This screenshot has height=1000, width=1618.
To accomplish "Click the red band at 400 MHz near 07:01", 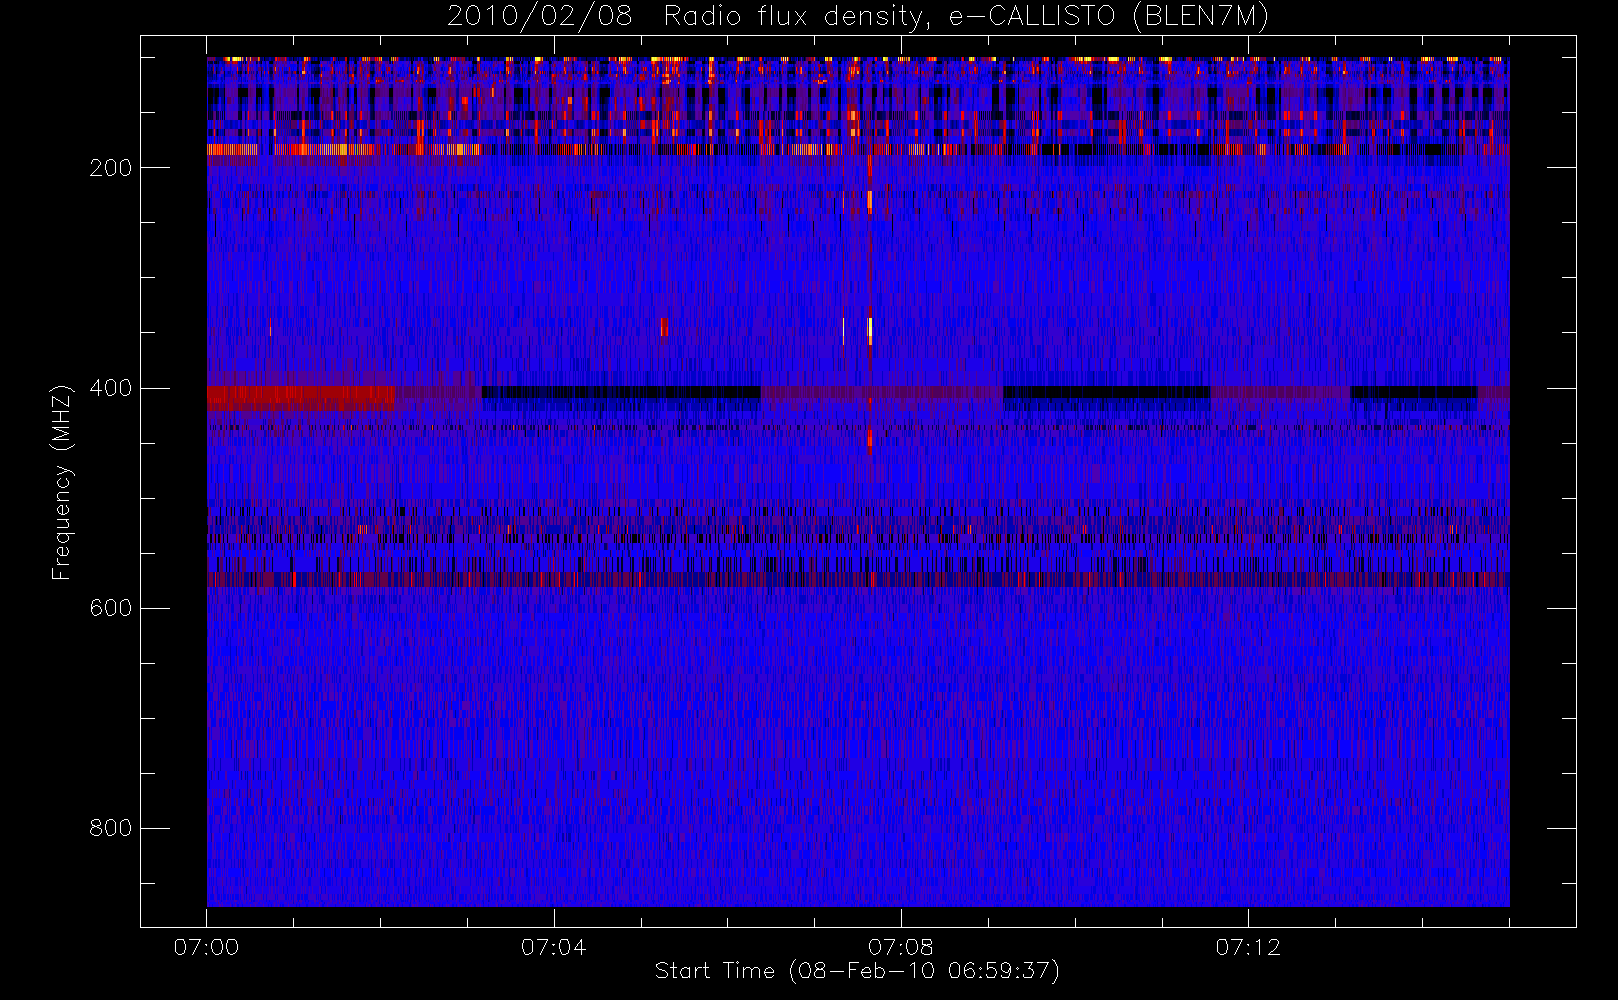I will coord(300,398).
